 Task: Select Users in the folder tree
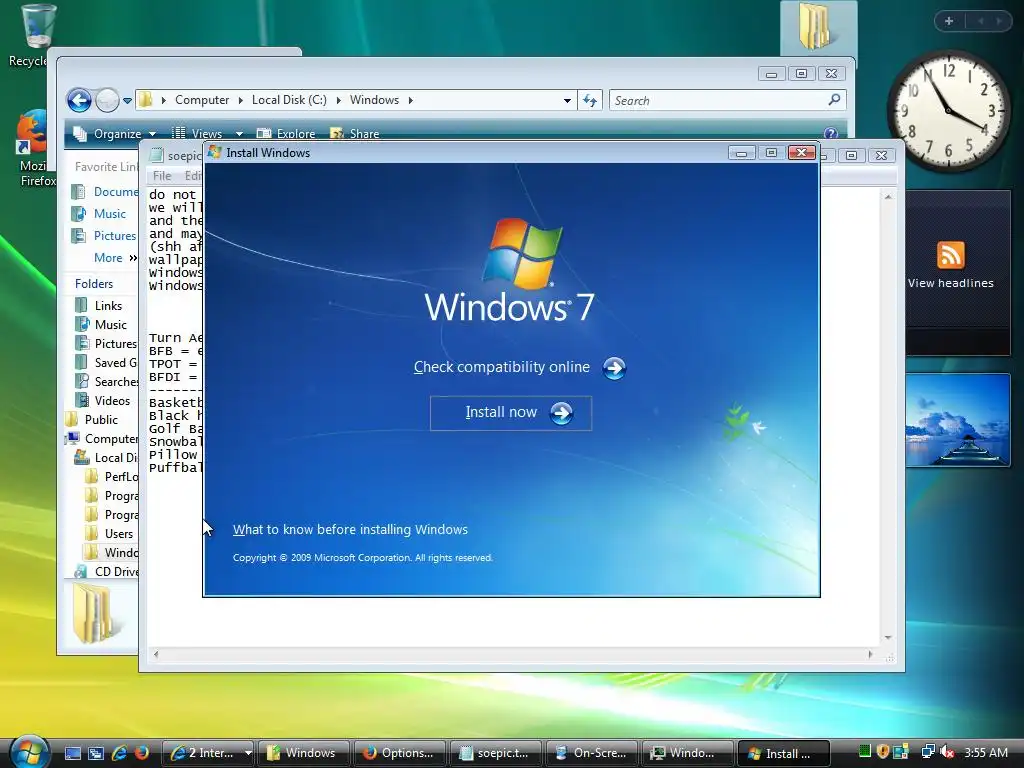109,534
